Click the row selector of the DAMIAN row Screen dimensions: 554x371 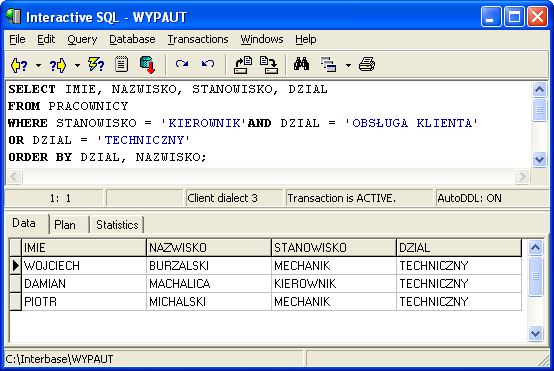click(x=16, y=284)
